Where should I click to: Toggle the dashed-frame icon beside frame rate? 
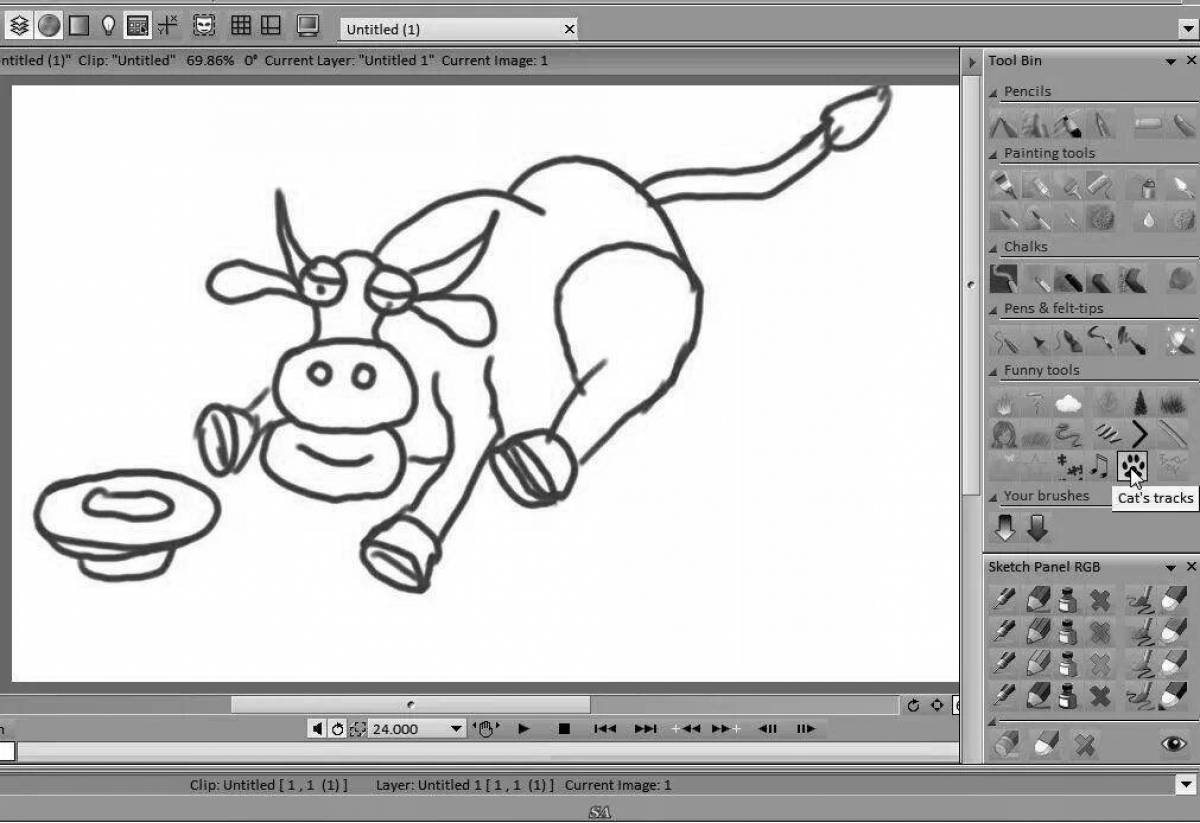click(x=357, y=729)
